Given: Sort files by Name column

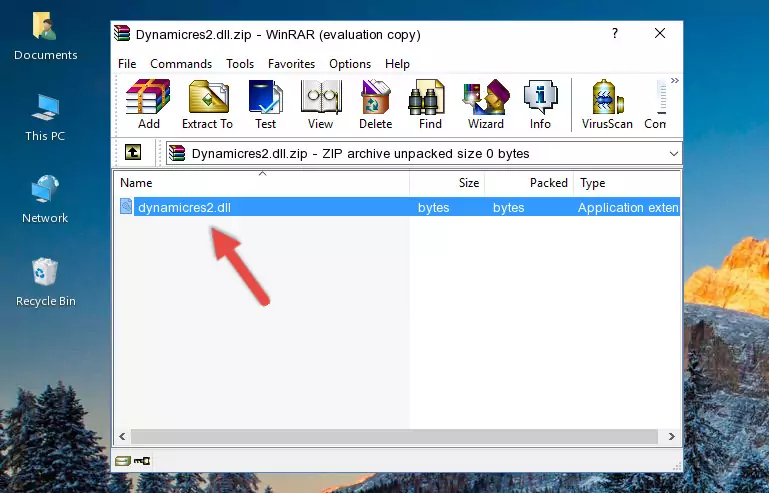Looking at the screenshot, I should [262, 183].
